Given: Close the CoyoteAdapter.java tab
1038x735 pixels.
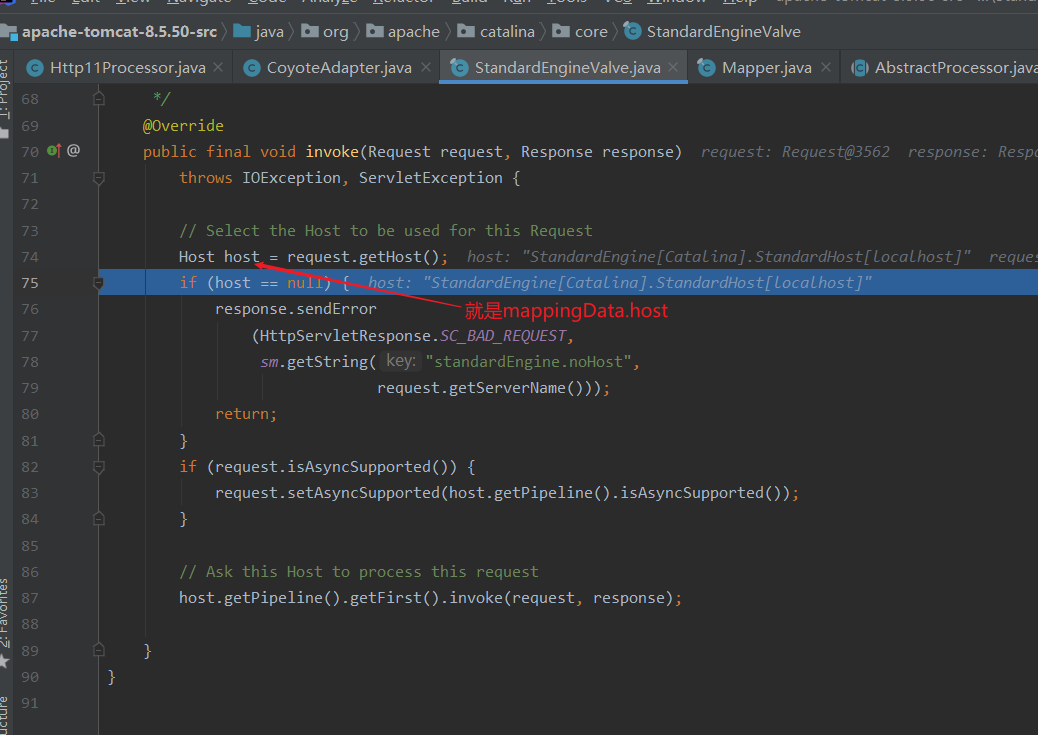Looking at the screenshot, I should (x=426, y=68).
